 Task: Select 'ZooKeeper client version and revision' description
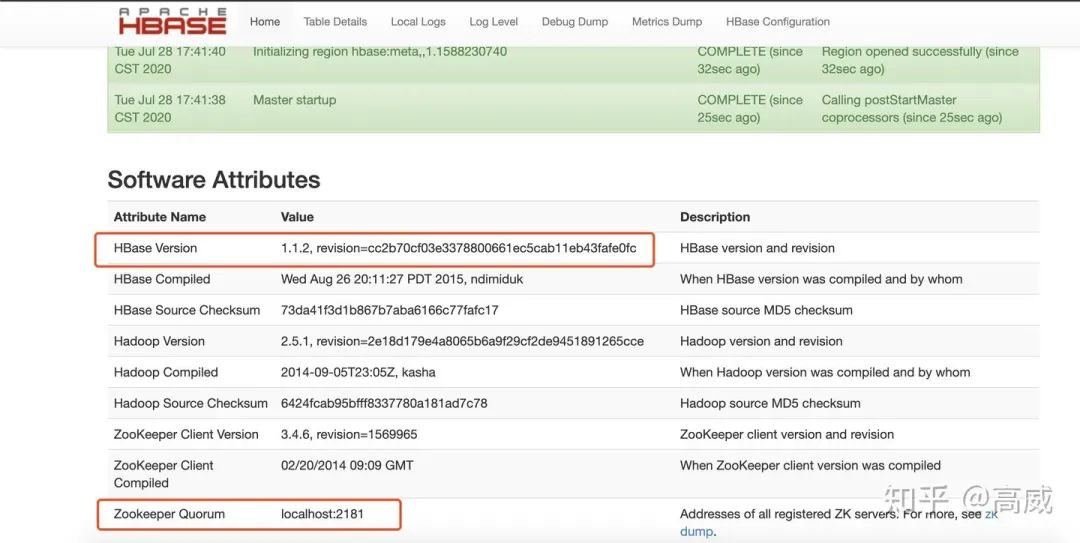pyautogui.click(x=787, y=434)
